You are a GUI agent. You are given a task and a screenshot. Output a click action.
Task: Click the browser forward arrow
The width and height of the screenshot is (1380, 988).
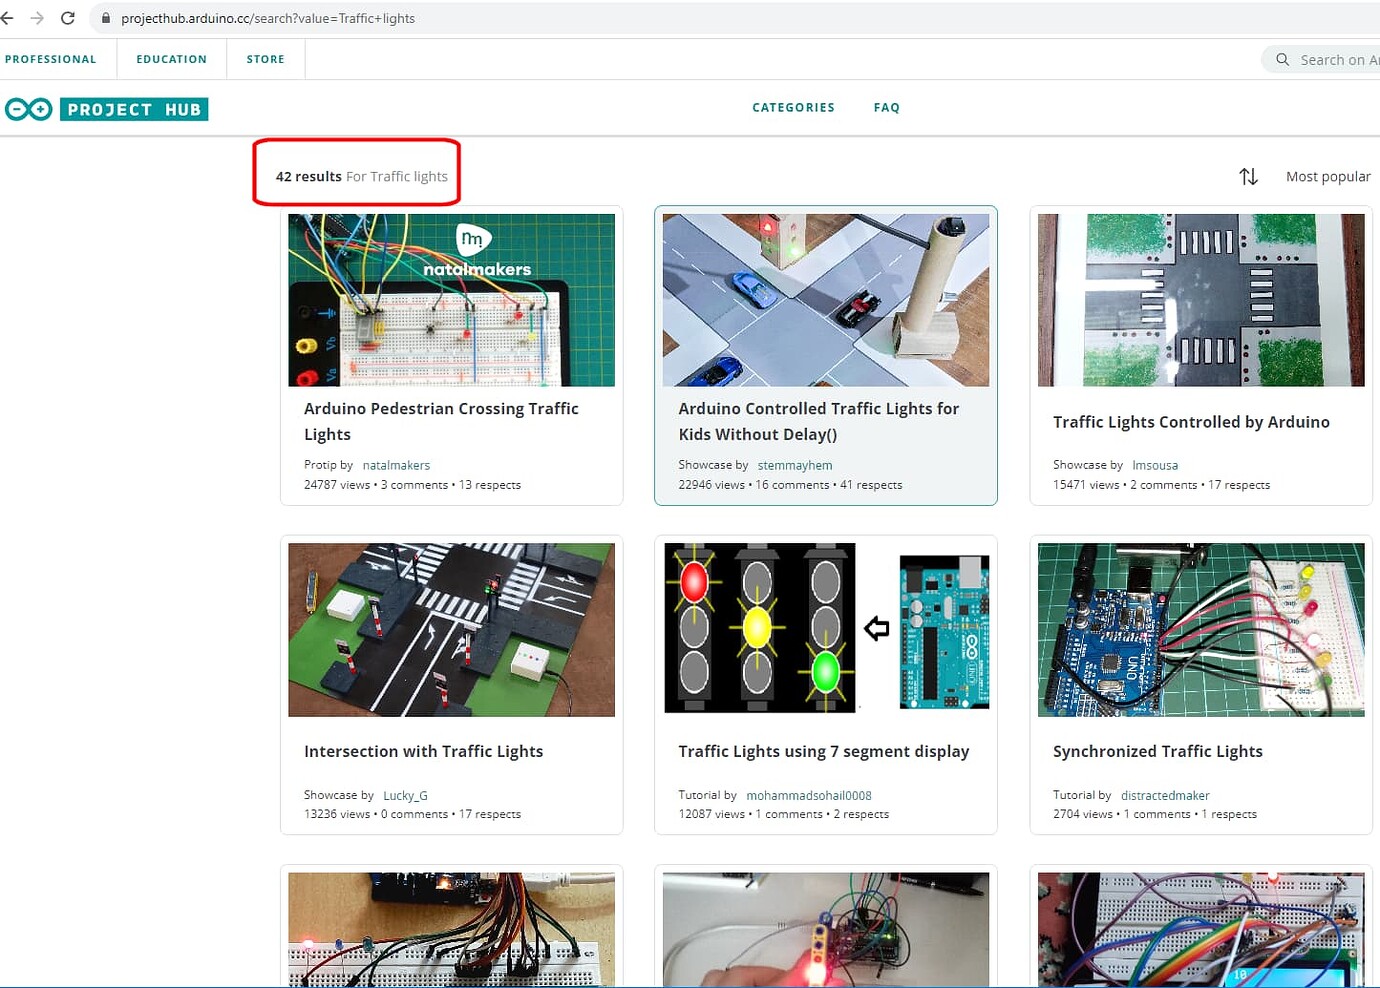[38, 17]
